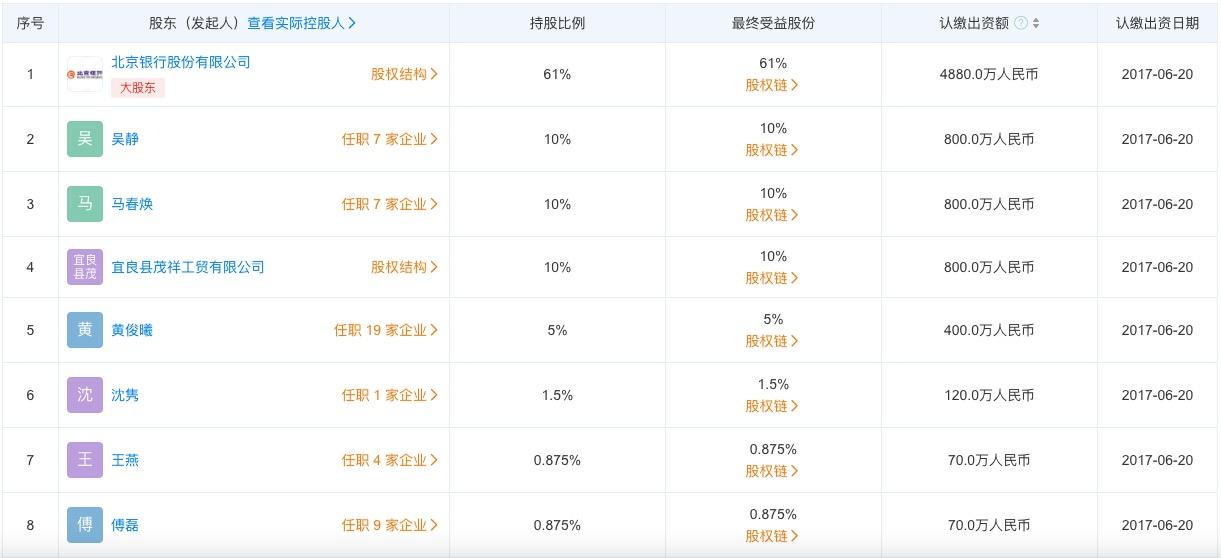Click the 大股东 tag label
Screen dimensions: 1221x558
coord(138,87)
